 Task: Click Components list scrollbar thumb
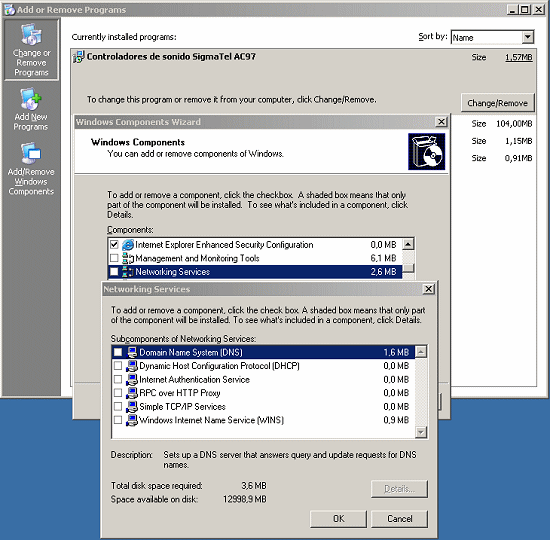click(x=408, y=268)
